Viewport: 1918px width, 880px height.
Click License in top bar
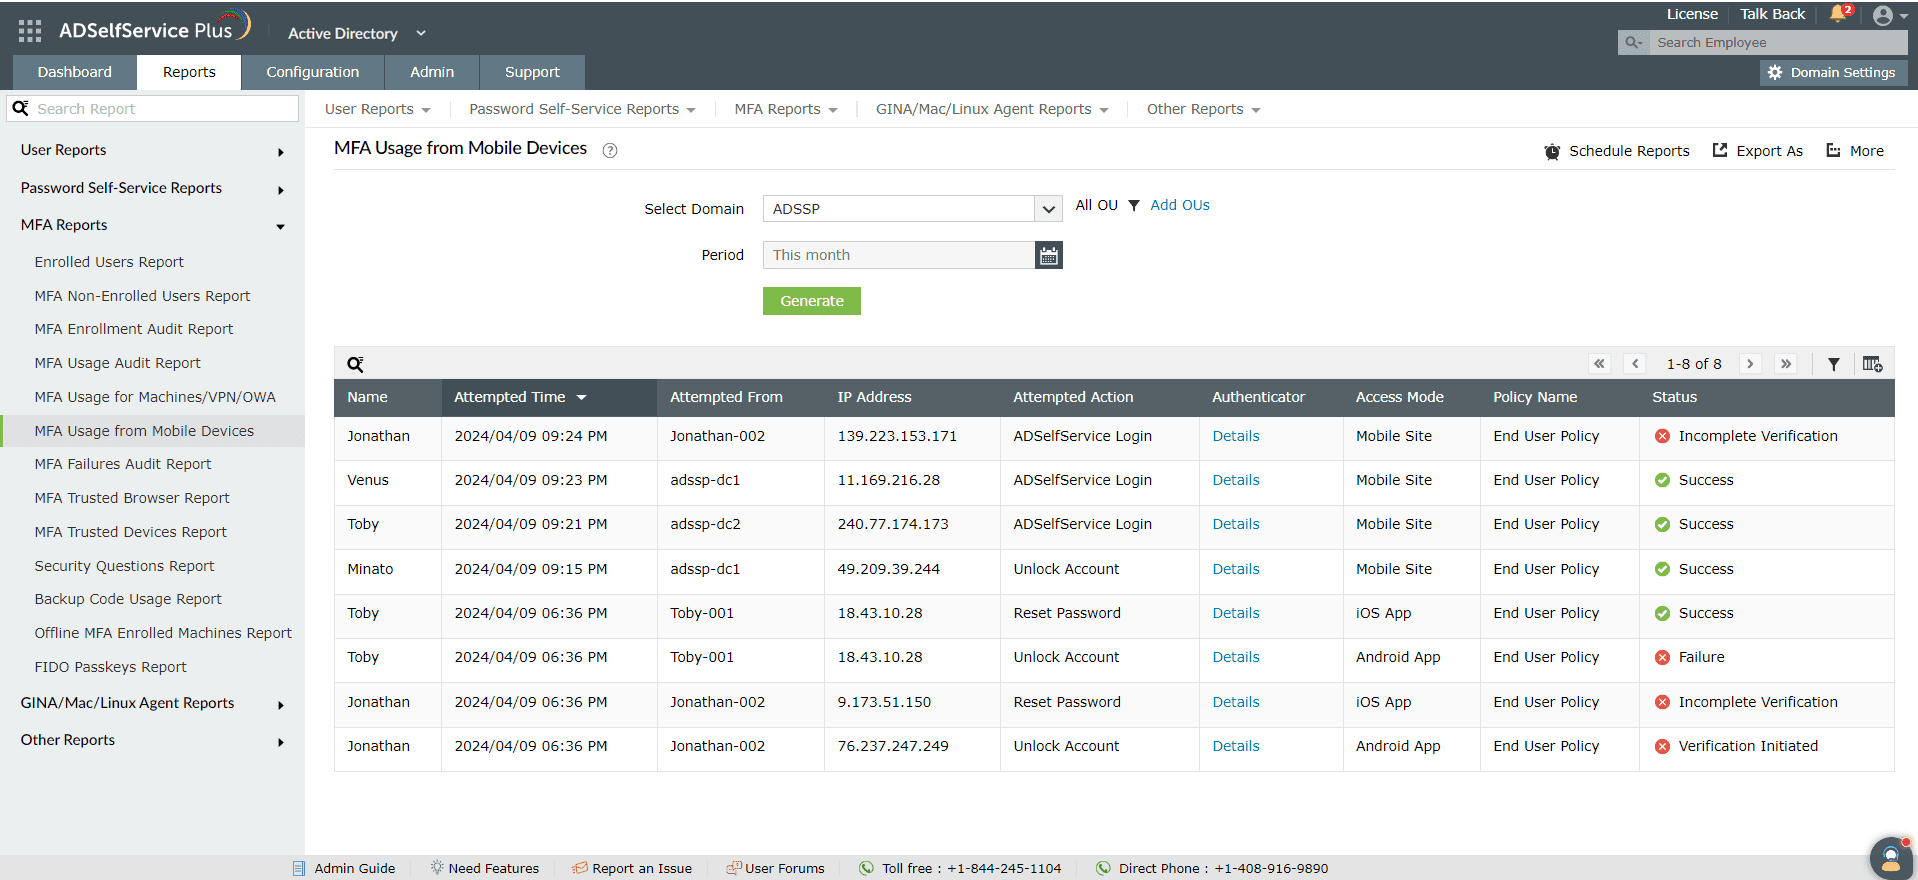coord(1692,14)
